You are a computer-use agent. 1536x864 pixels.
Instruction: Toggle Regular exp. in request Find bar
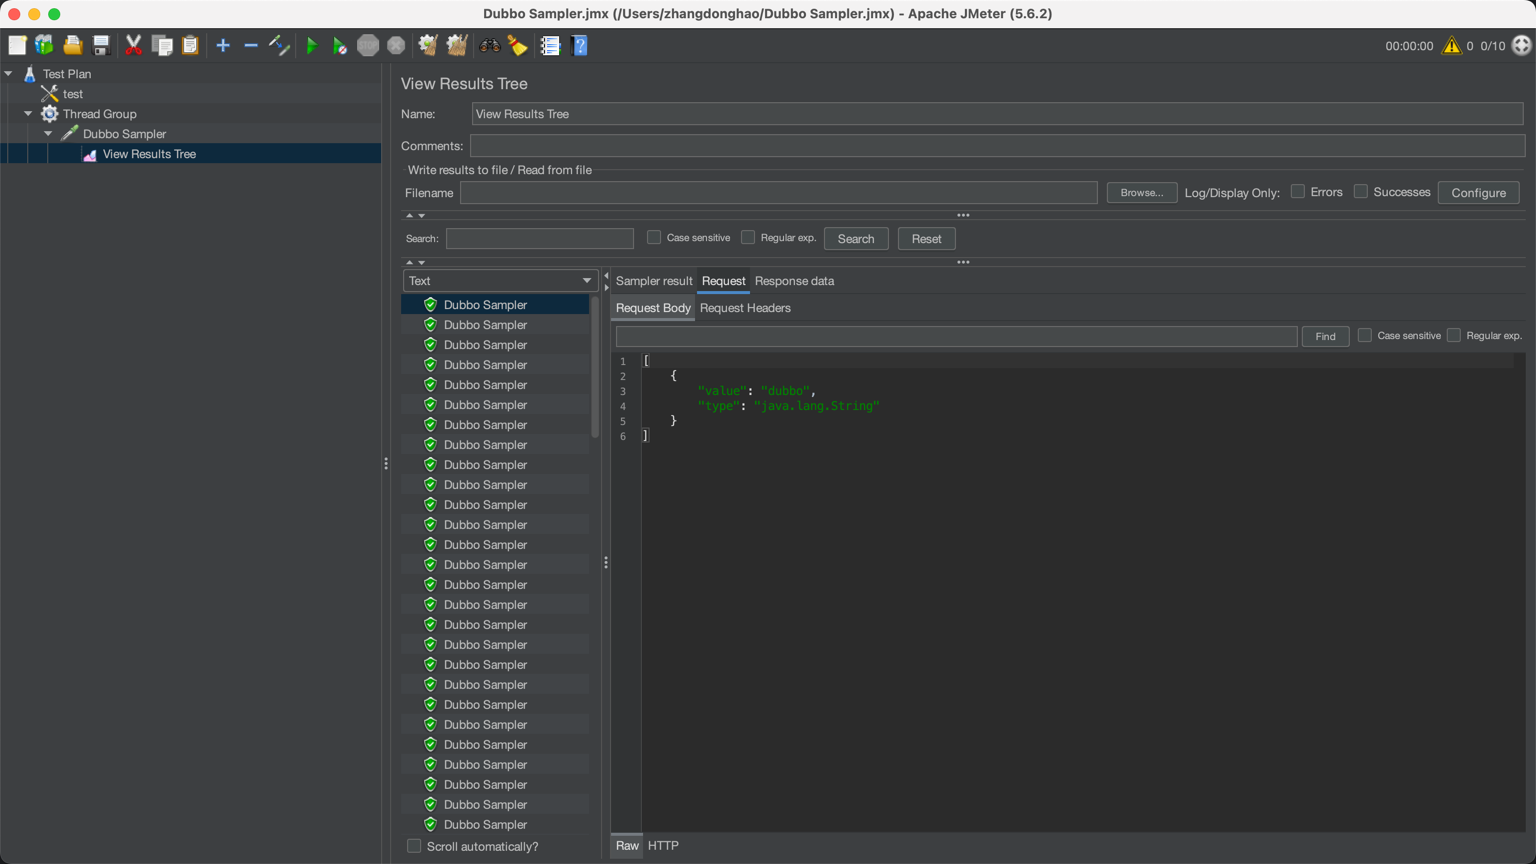click(x=1454, y=335)
